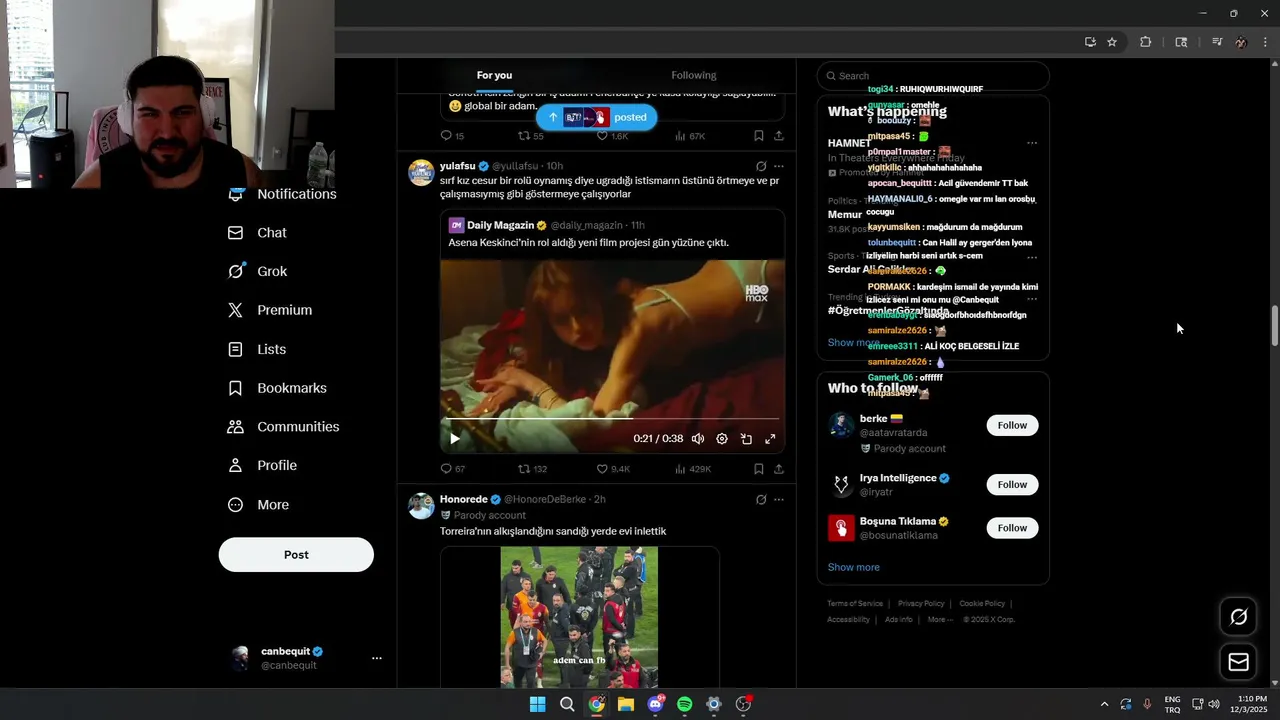The width and height of the screenshot is (1280, 720).
Task: Open more options on yulafsu post
Action: 779,166
